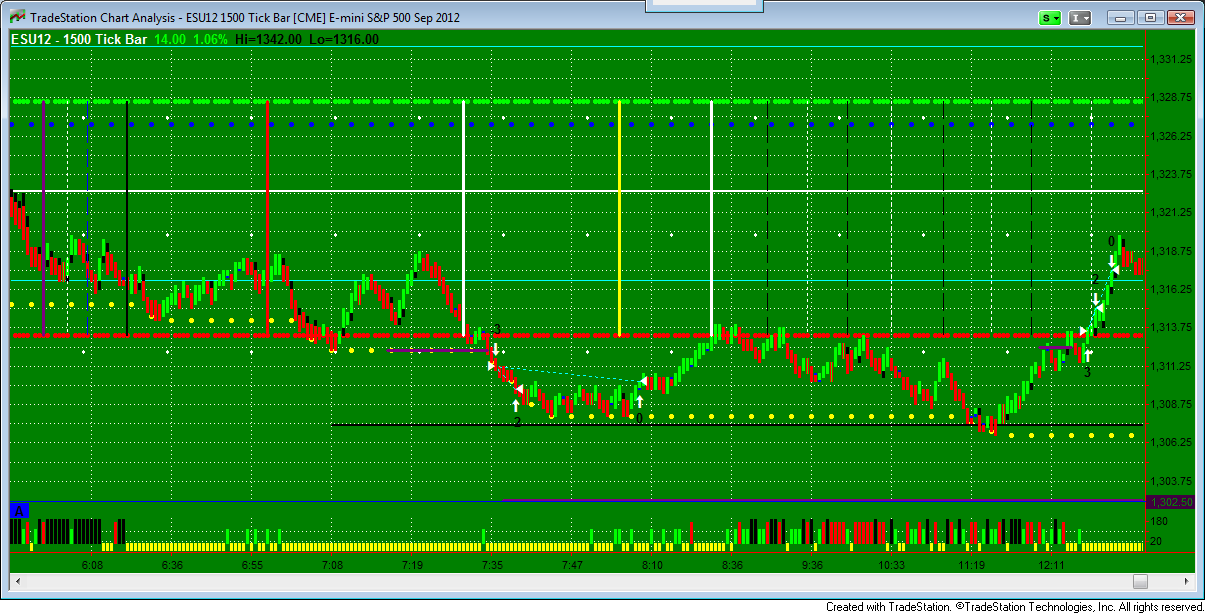The height and width of the screenshot is (613, 1205).
Task: Click the 1,303.75 price axis label
Action: click(x=1169, y=481)
